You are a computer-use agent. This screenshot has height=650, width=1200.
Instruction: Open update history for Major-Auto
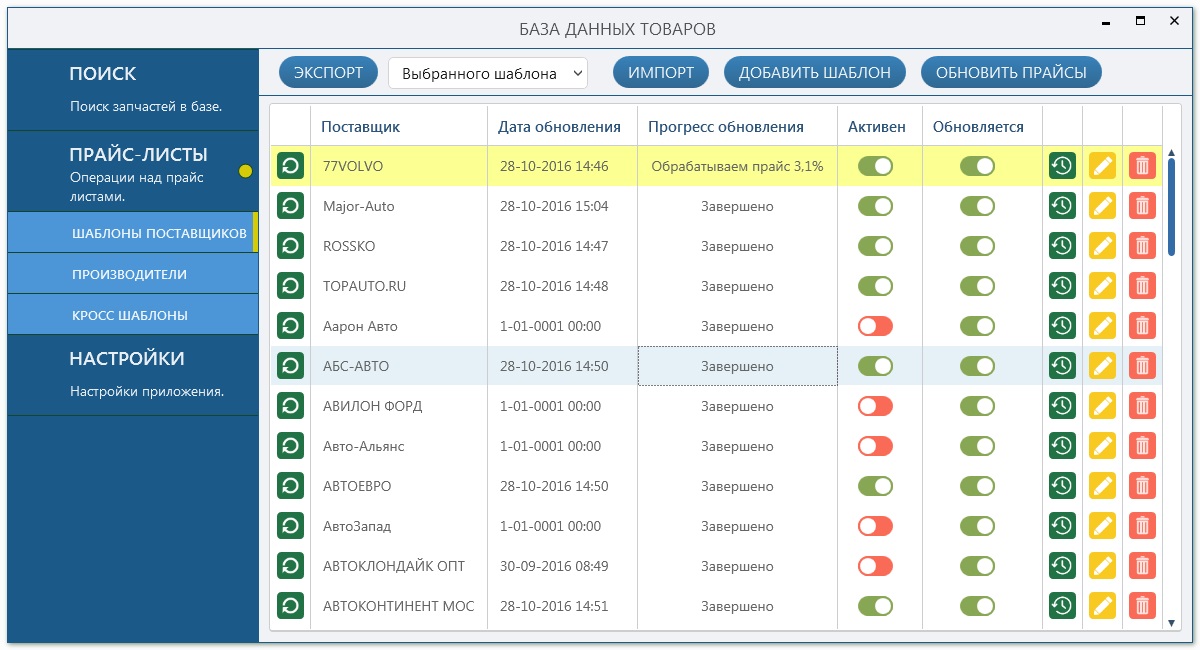(x=1062, y=206)
